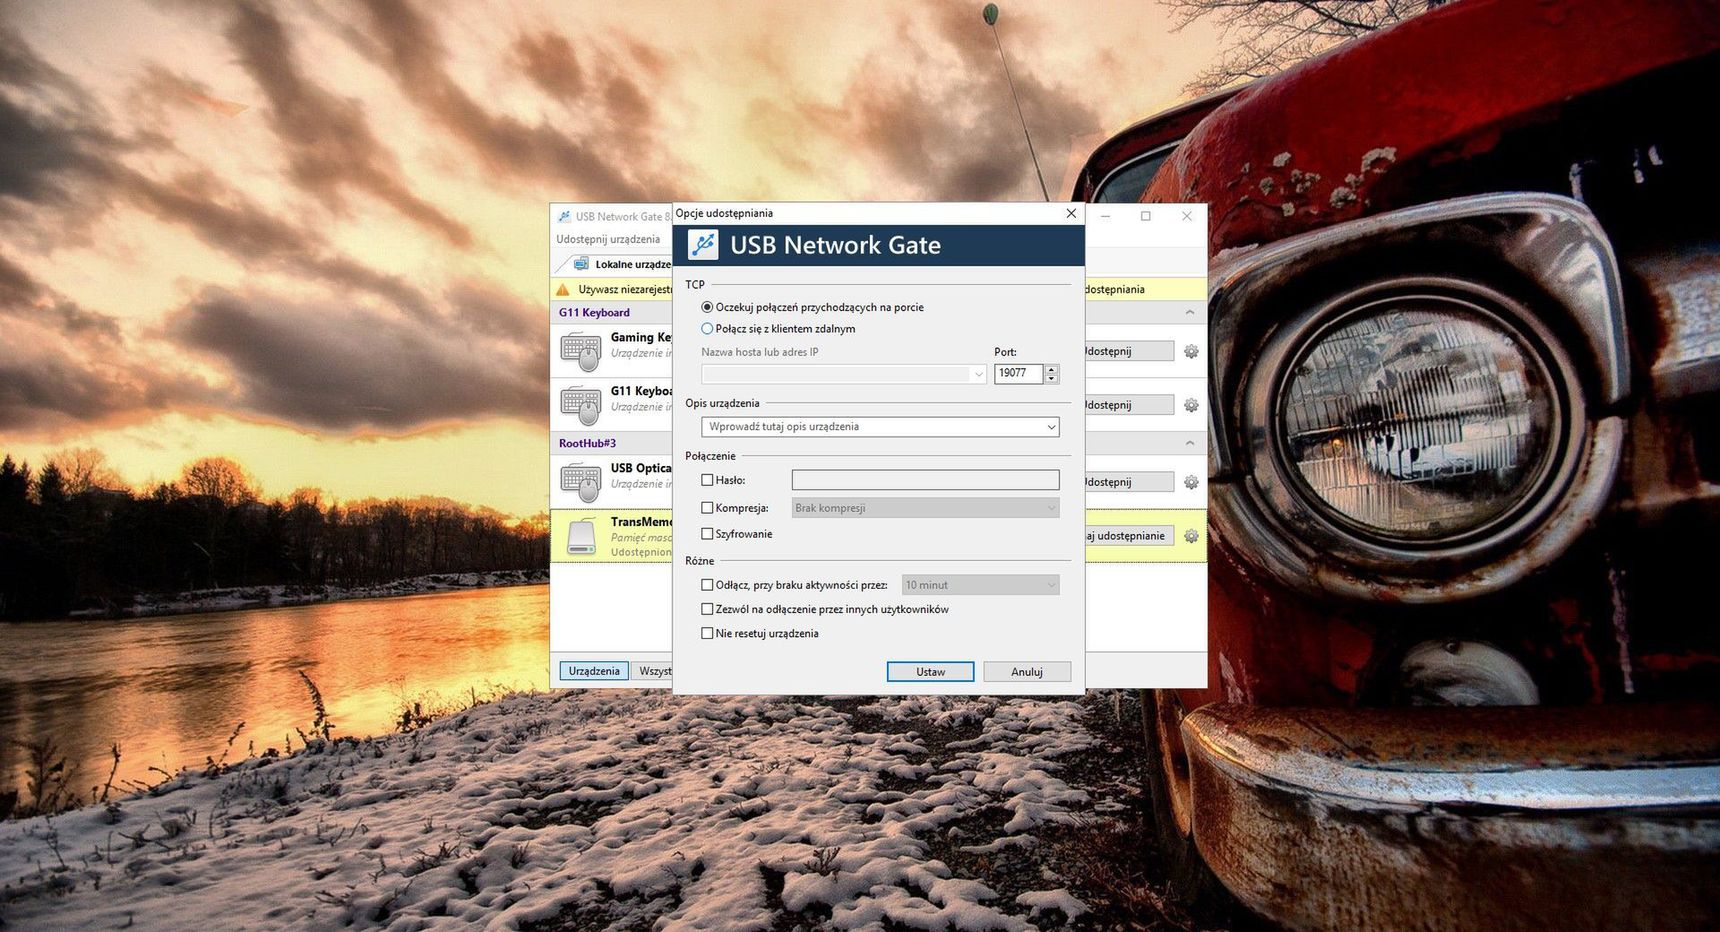Minimize the USB Network Gate main window
The width and height of the screenshot is (1720, 932).
click(x=1106, y=216)
